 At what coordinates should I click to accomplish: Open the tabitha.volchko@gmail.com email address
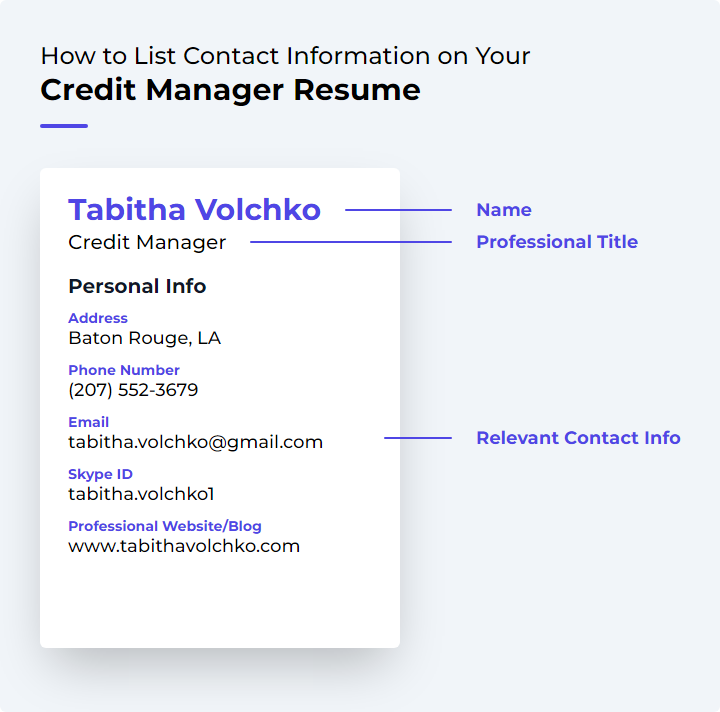[196, 442]
